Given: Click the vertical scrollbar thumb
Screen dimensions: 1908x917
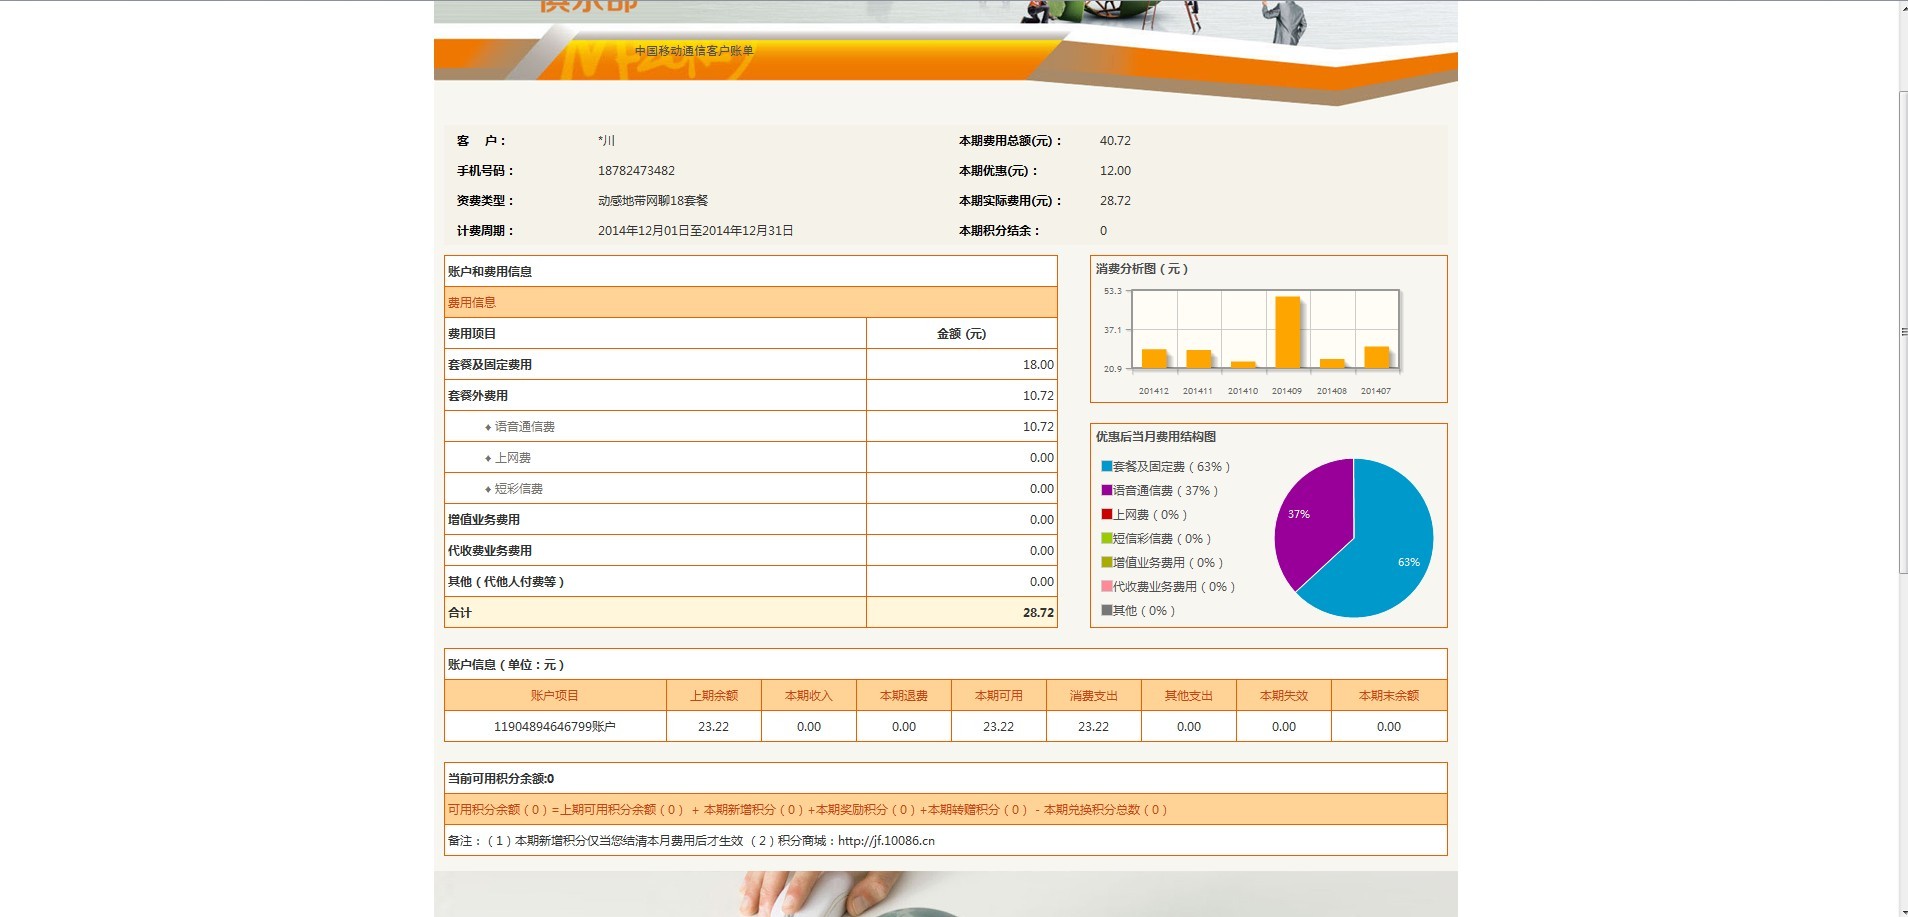Looking at the screenshot, I should pyautogui.click(x=1902, y=330).
